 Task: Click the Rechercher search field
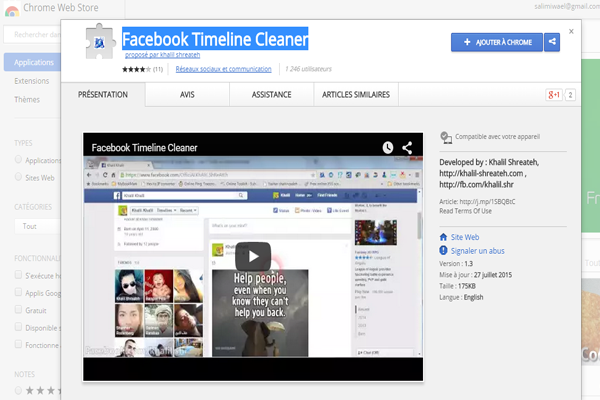point(33,34)
